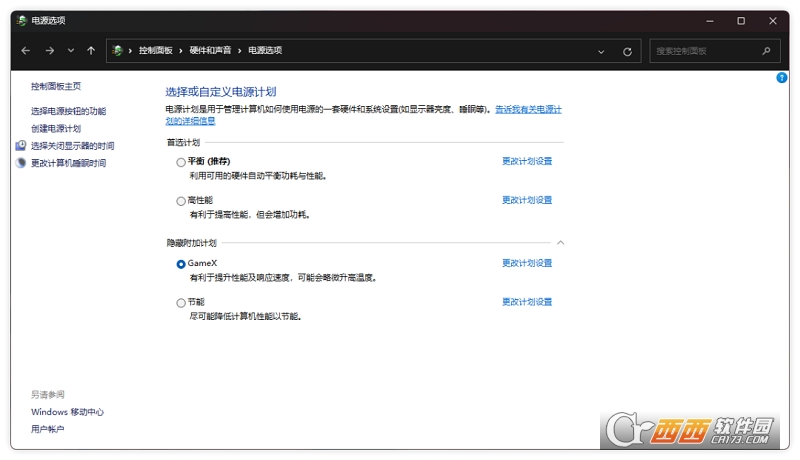This screenshot has height=460, width=800.
Task: Open Windows 移动中心 link
Action: click(x=67, y=412)
